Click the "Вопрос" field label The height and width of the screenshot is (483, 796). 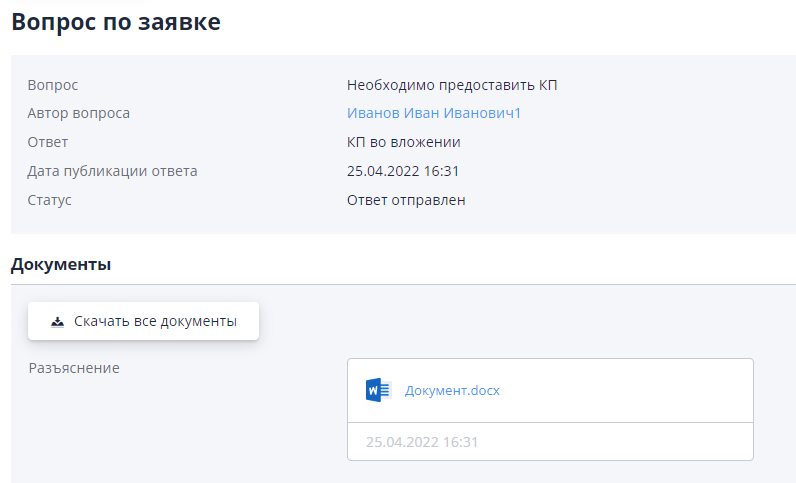click(53, 85)
